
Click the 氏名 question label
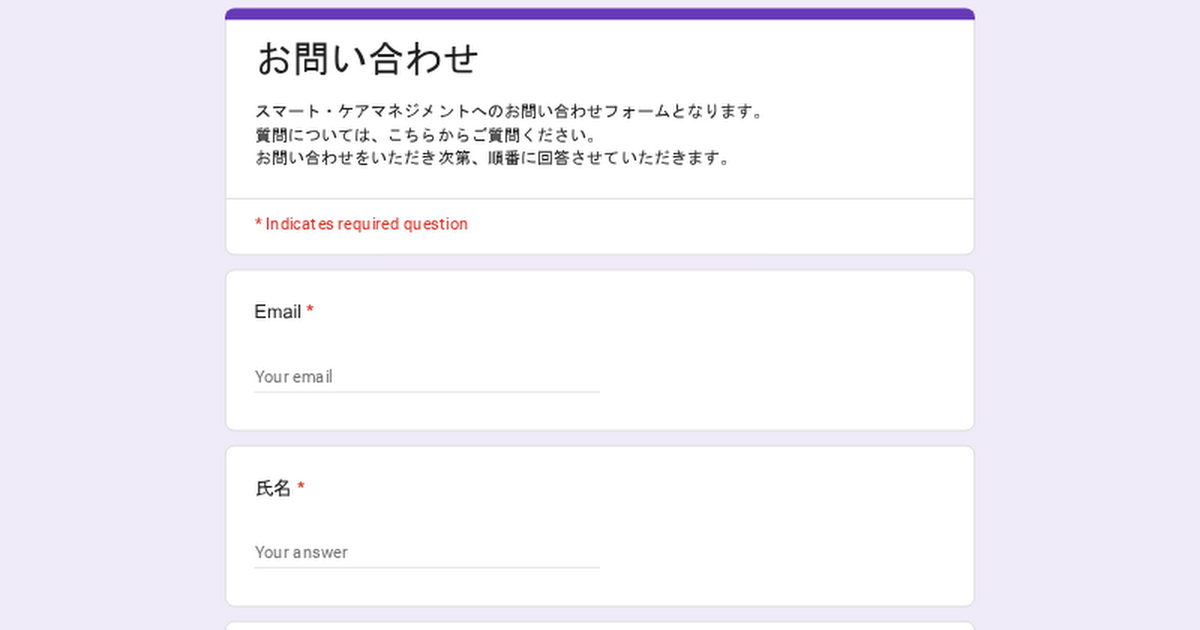pos(273,488)
